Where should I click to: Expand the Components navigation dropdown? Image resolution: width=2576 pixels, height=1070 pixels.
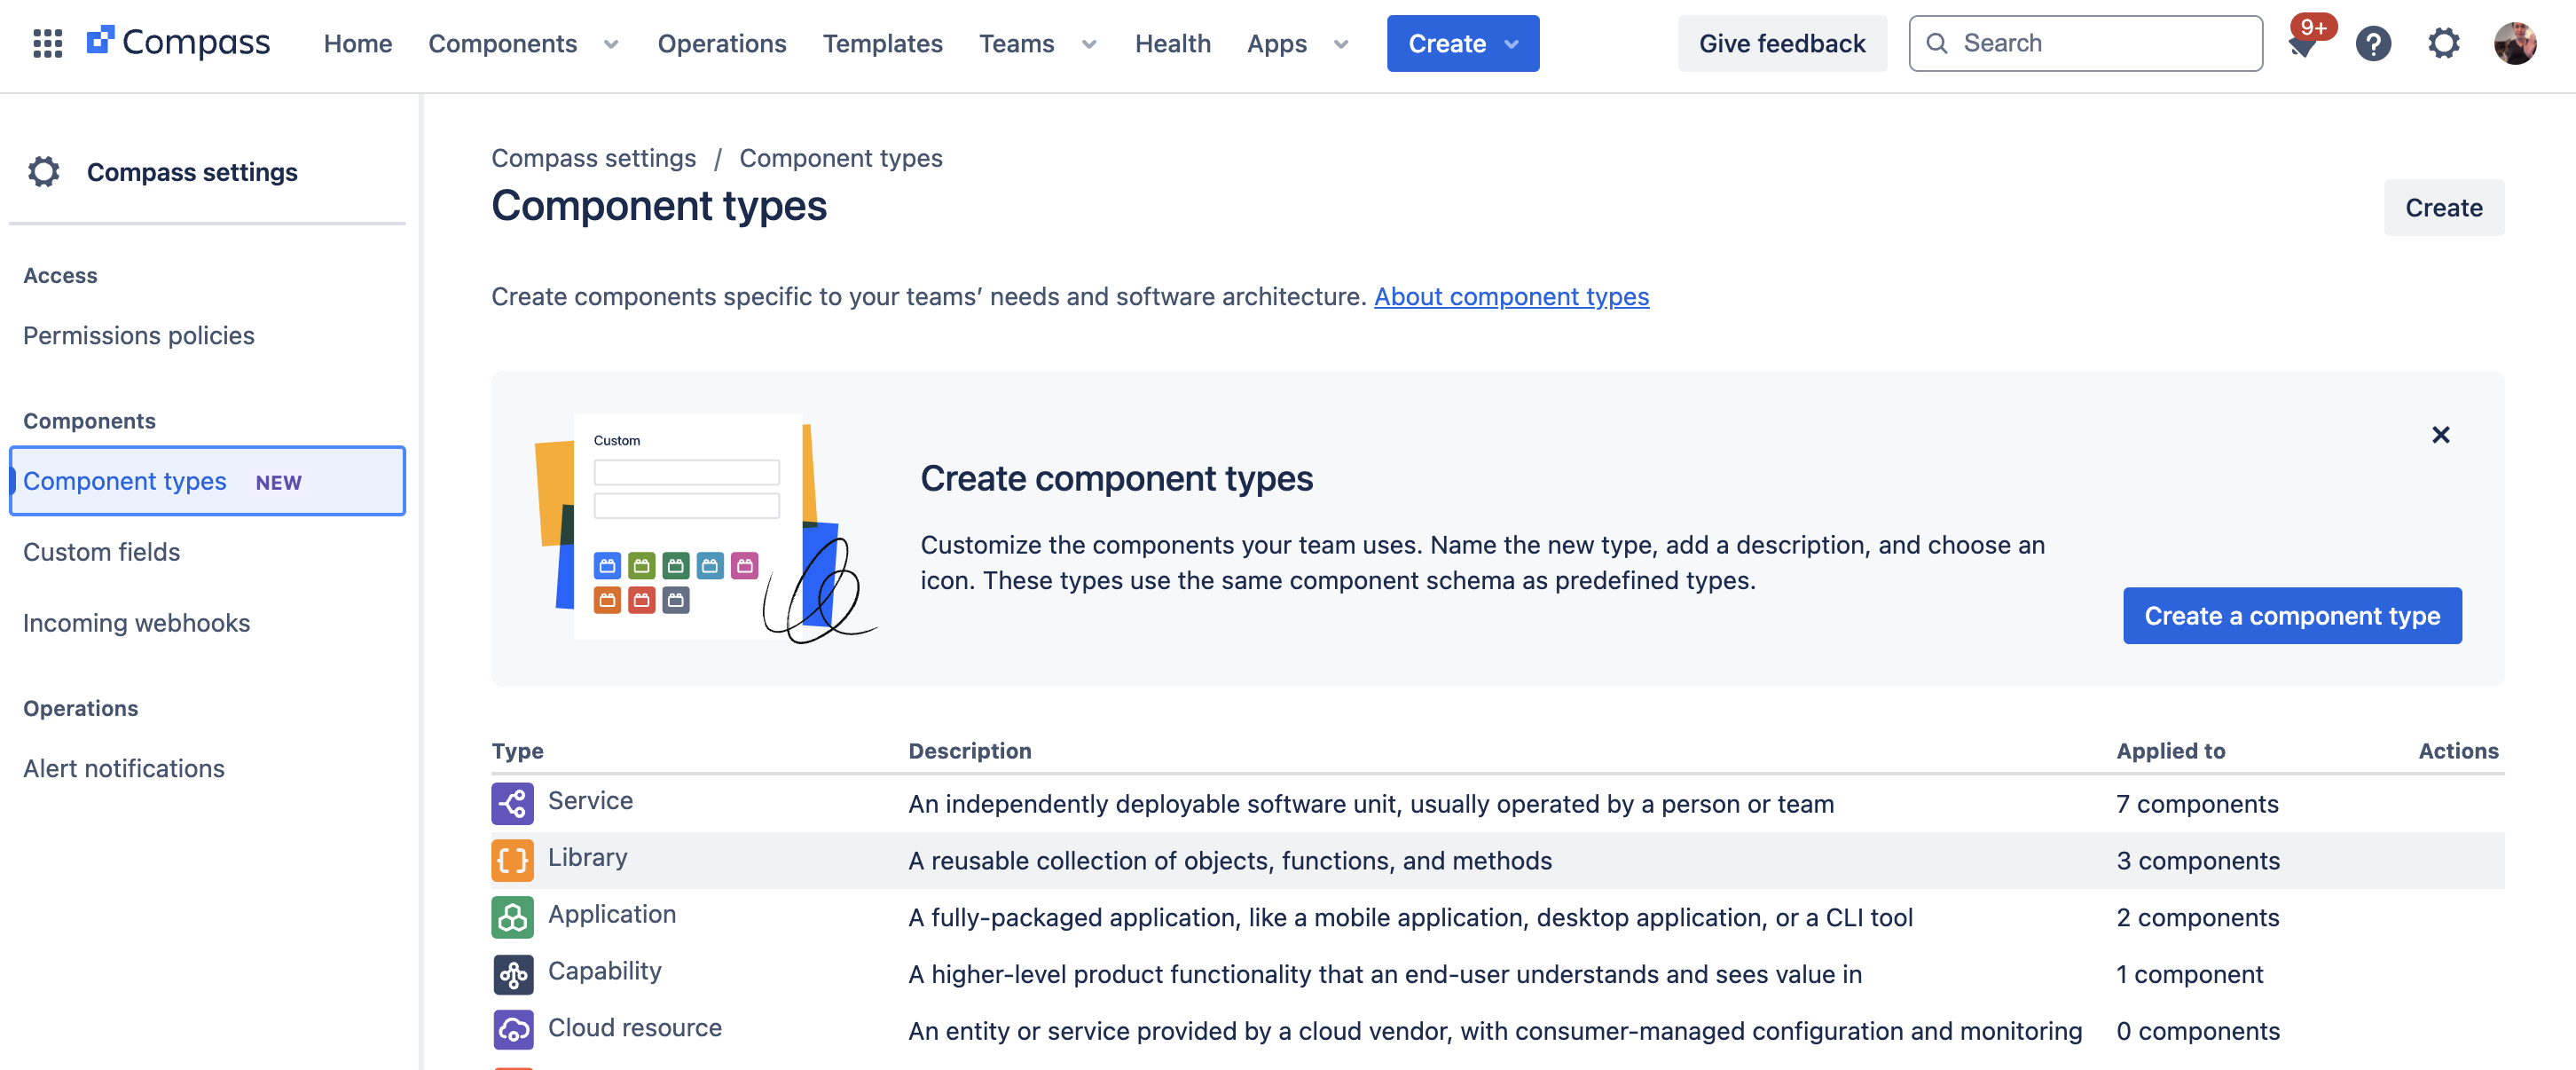[x=610, y=44]
